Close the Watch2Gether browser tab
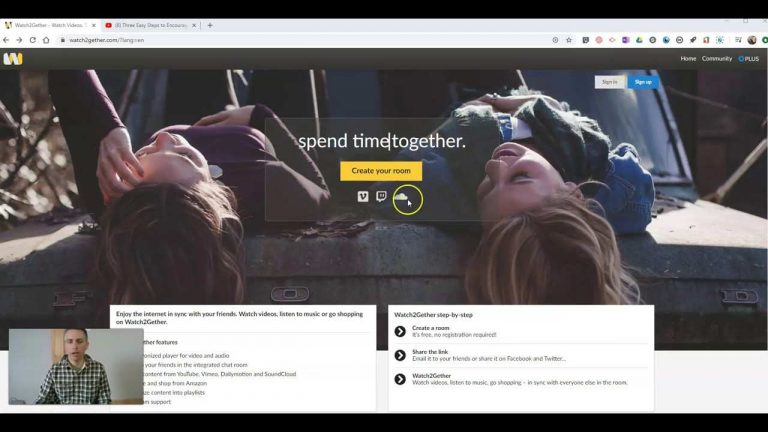This screenshot has width=768, height=432. pyautogui.click(x=94, y=25)
